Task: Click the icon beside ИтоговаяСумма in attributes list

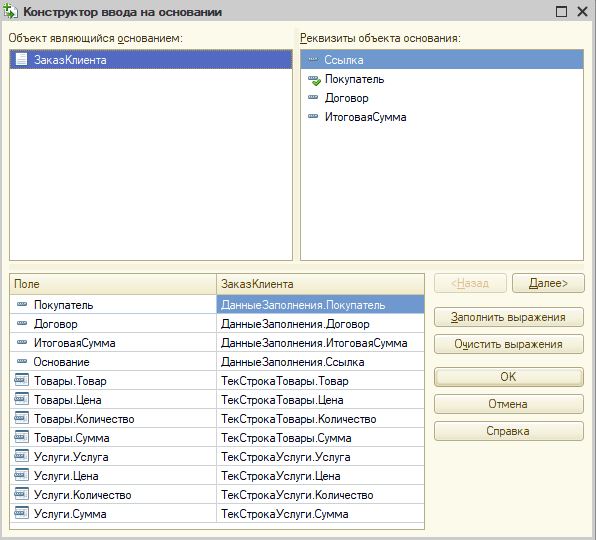Action: [x=313, y=117]
